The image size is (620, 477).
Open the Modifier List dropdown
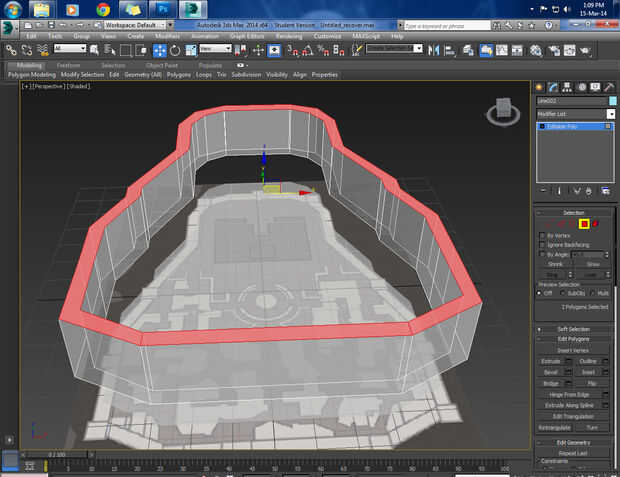(574, 114)
